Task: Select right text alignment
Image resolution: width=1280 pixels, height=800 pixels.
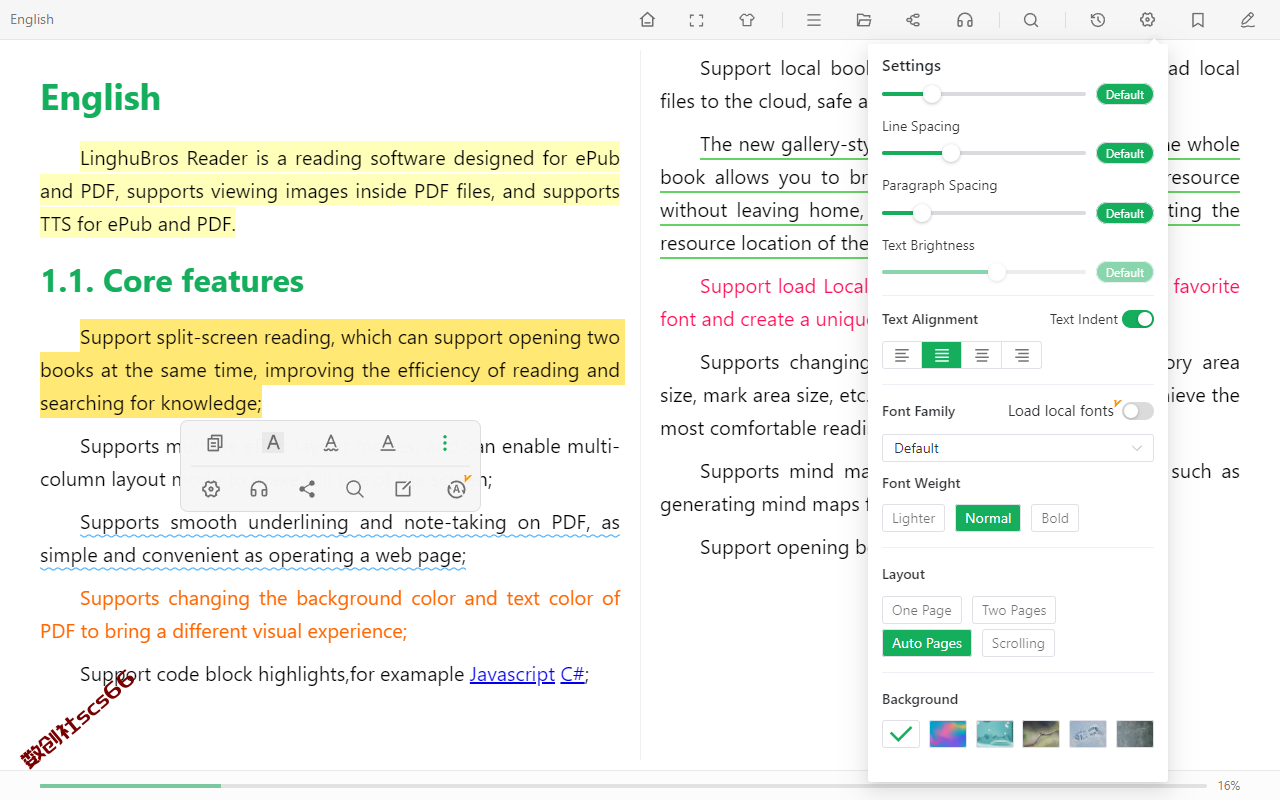Action: [x=1021, y=355]
